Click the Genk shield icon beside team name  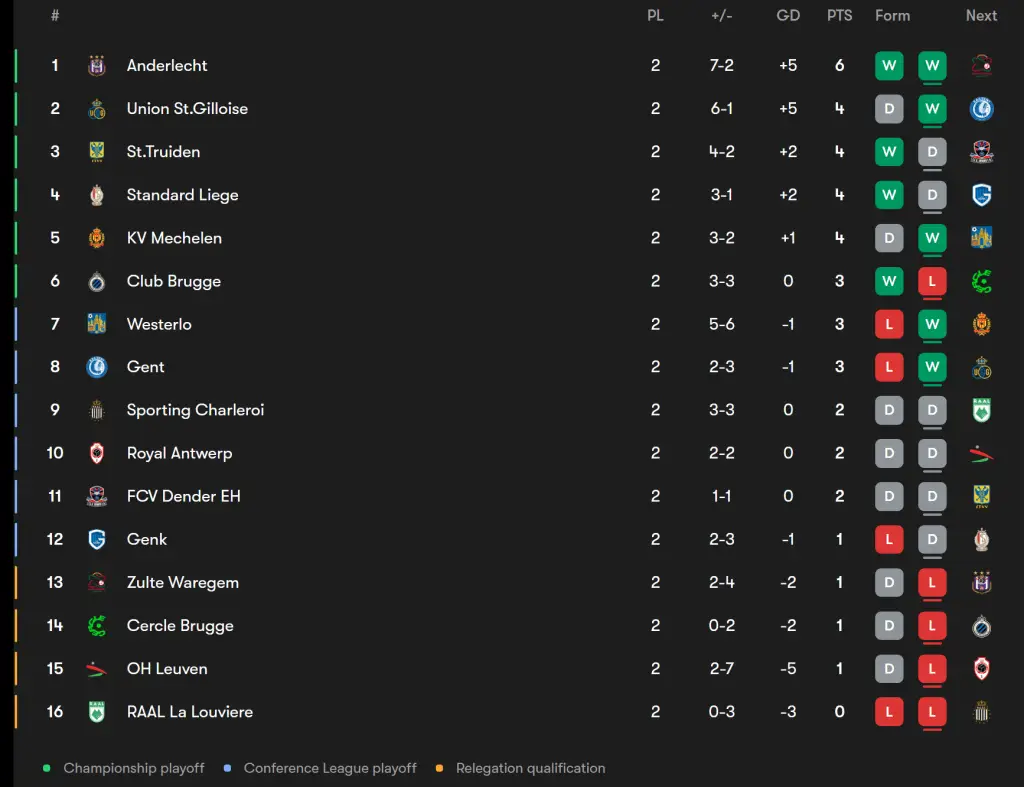point(97,539)
